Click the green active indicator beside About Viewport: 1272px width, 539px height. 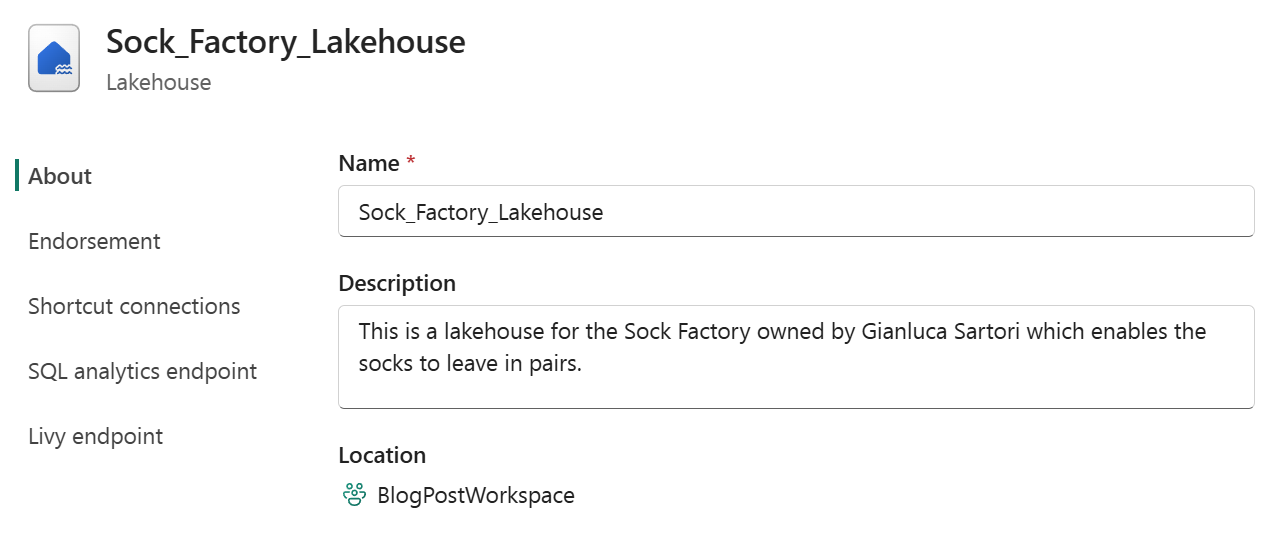coord(17,175)
